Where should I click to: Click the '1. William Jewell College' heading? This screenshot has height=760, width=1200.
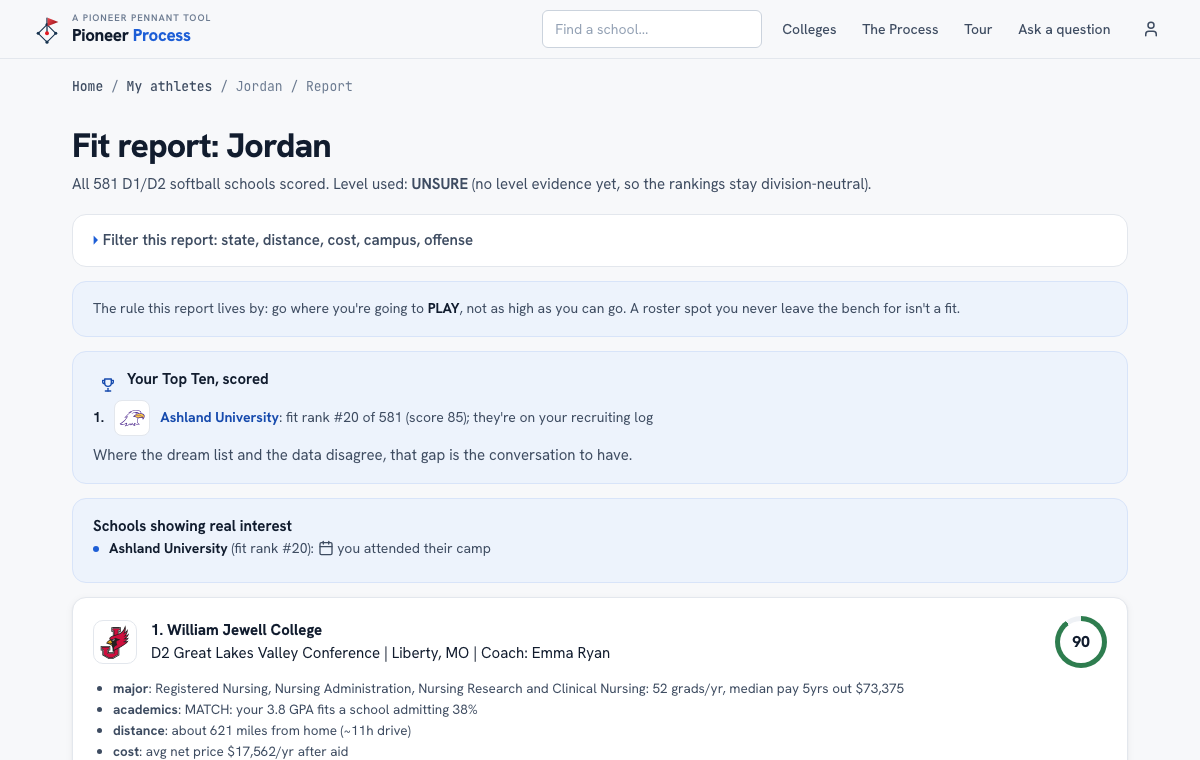tap(237, 630)
